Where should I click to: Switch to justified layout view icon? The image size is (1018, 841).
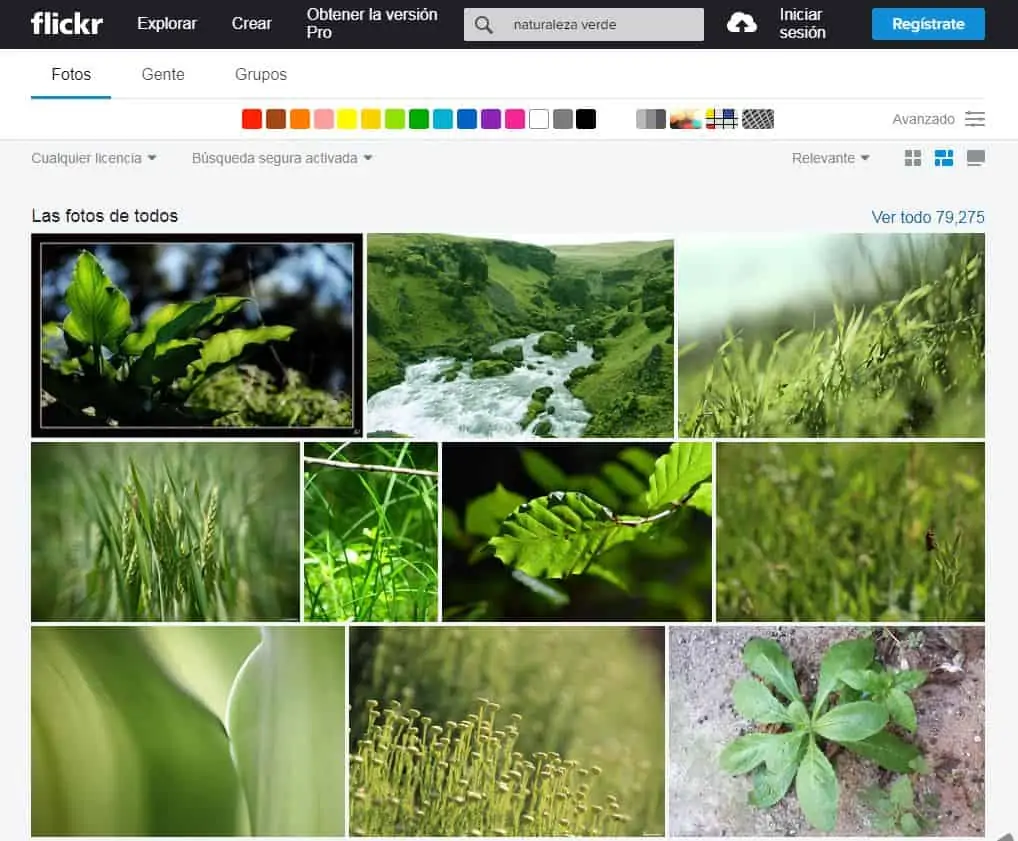(944, 158)
